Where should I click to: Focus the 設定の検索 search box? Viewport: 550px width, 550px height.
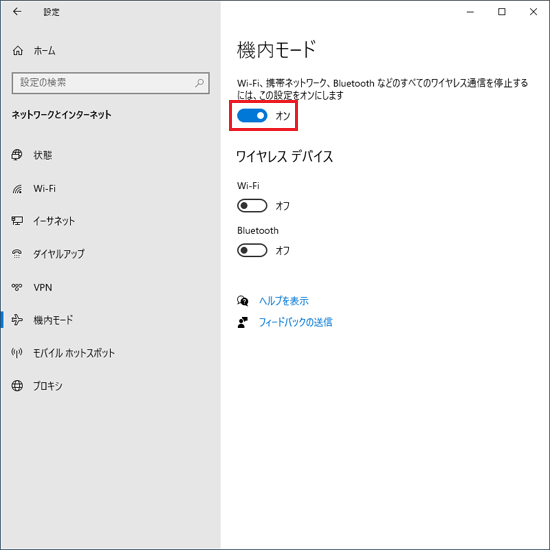coord(110,83)
